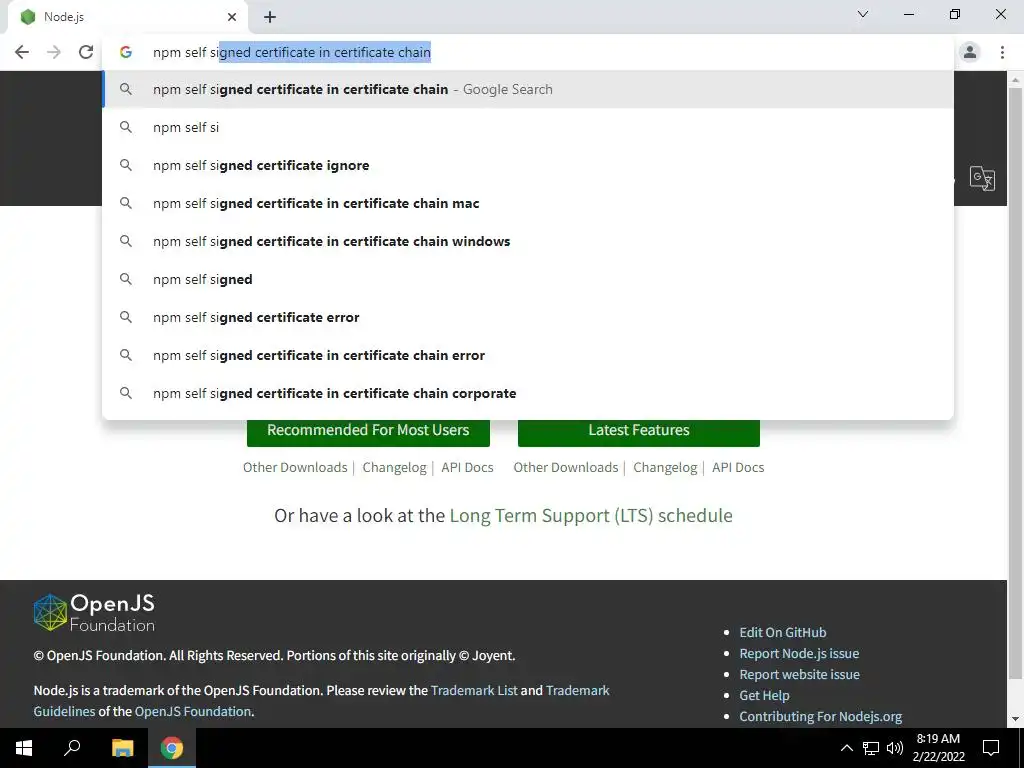Click search icon beside 'chain corporate' suggestion

tap(126, 393)
